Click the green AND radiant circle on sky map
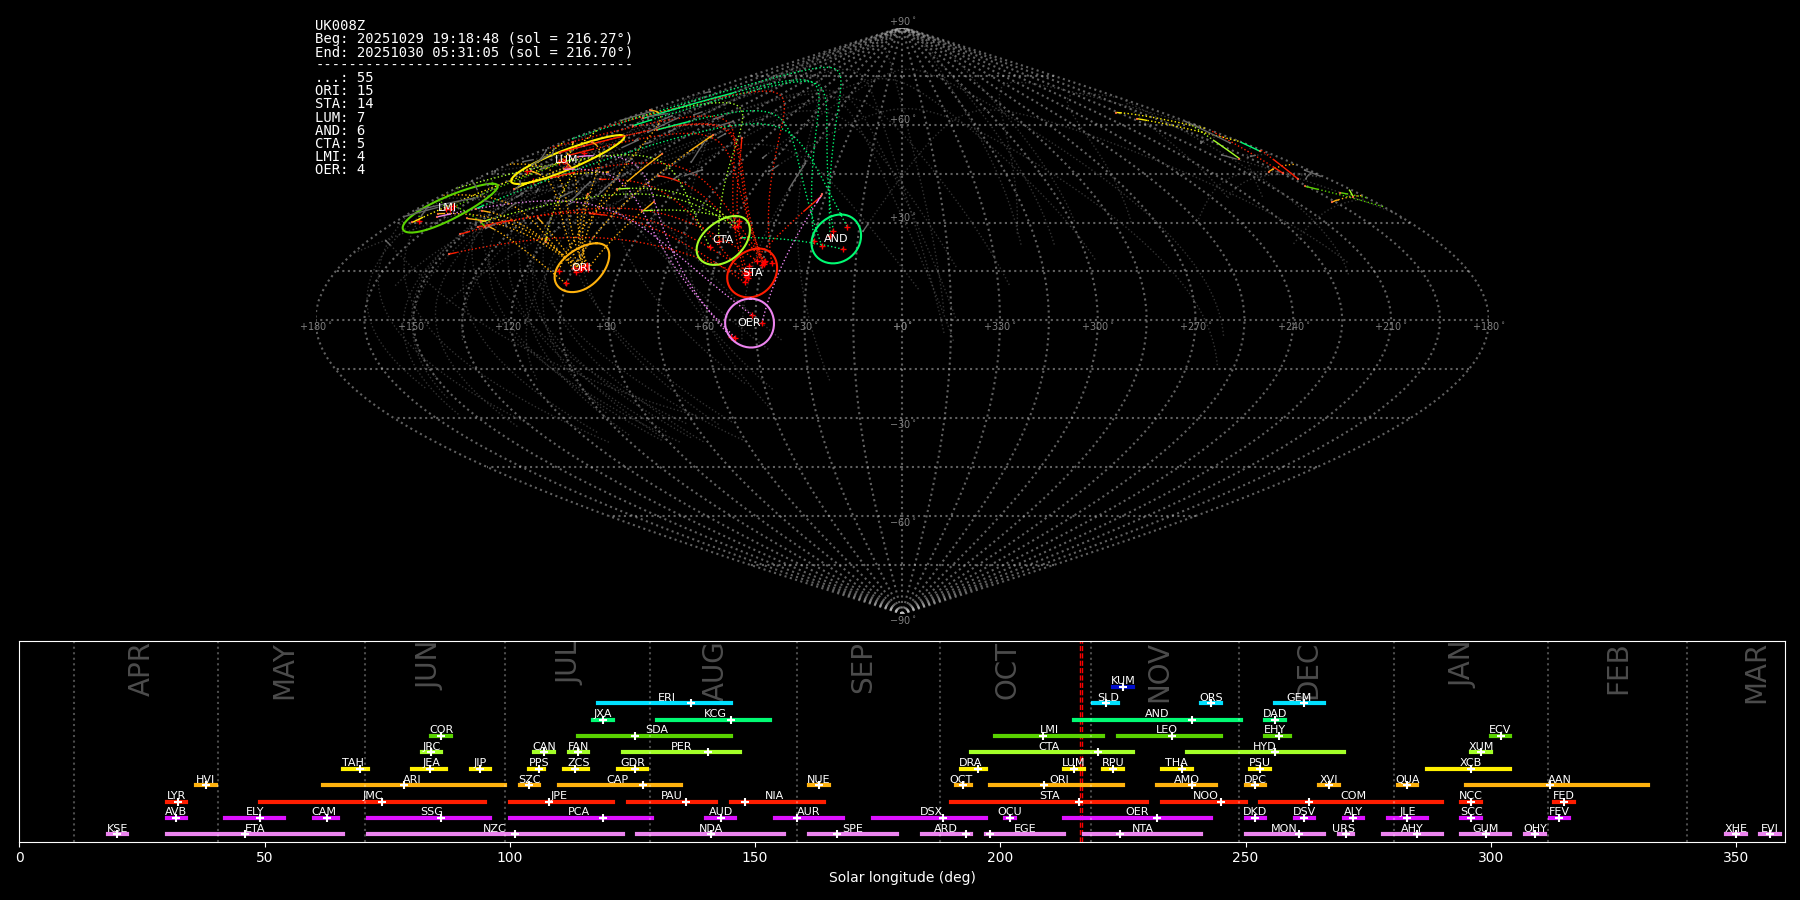 836,239
